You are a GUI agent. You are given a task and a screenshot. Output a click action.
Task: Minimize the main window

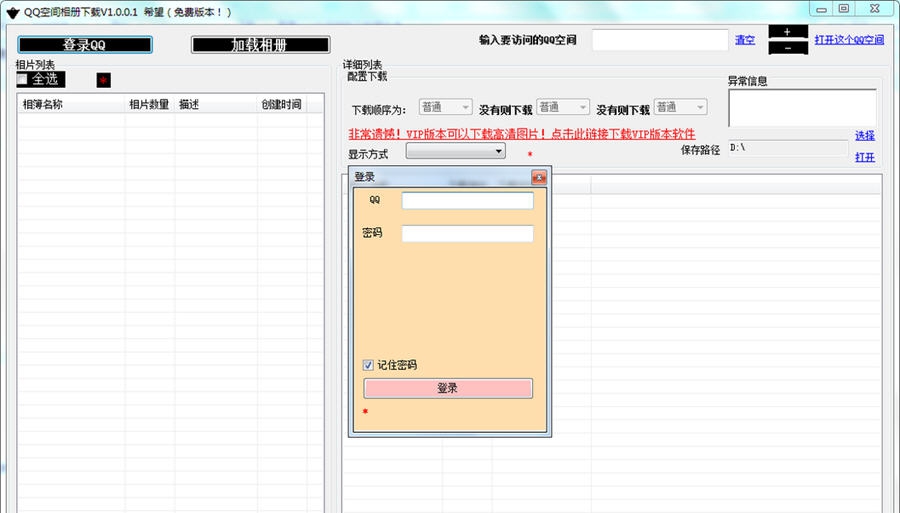821,9
